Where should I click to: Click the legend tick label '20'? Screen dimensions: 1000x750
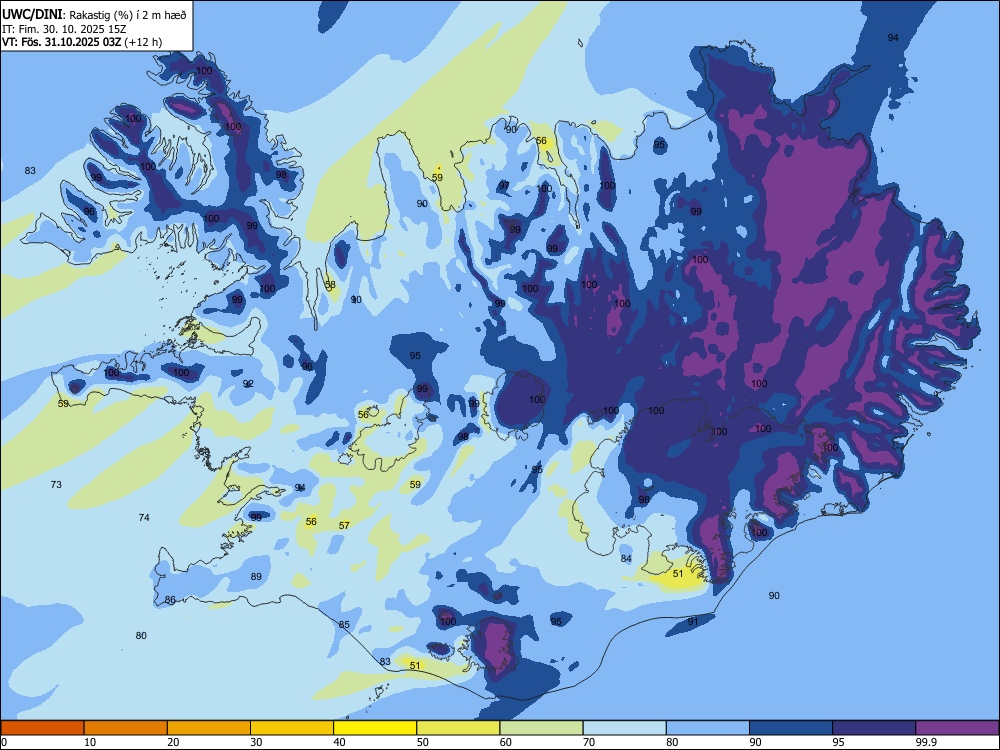(x=173, y=742)
